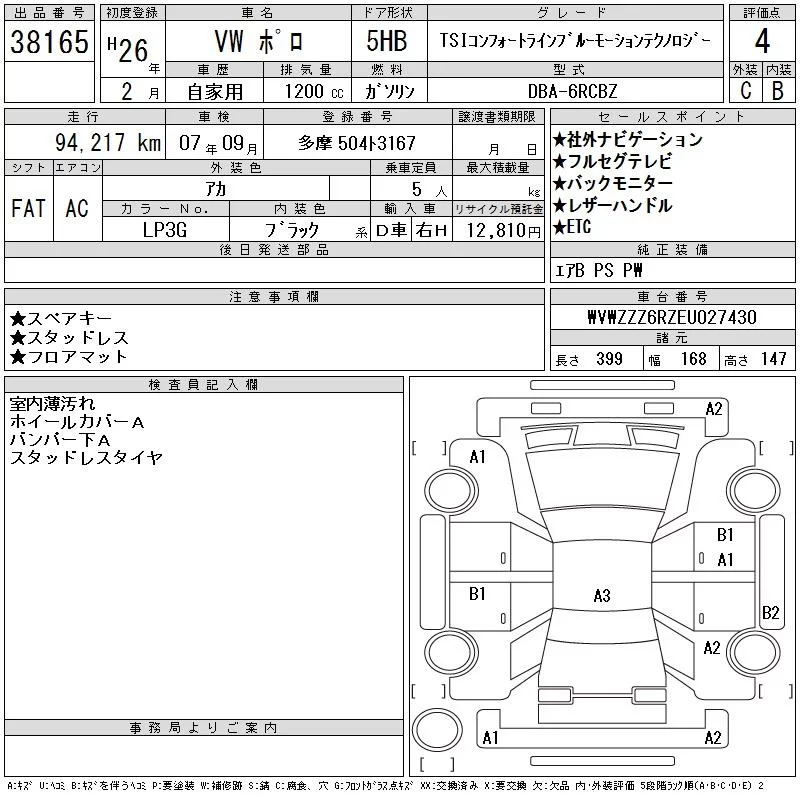Select the registration number 多摩 504ト3167
This screenshot has width=800, height=800.
(x=357, y=143)
